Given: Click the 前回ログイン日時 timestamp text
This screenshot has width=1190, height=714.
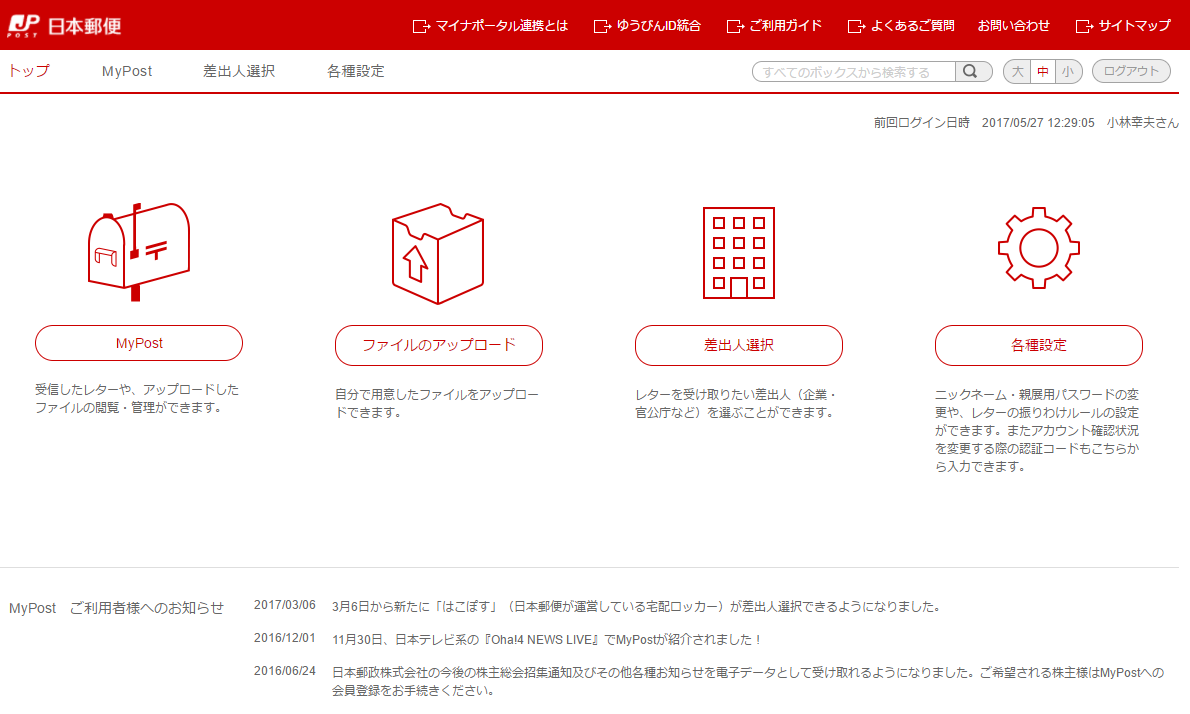Looking at the screenshot, I should point(984,122).
